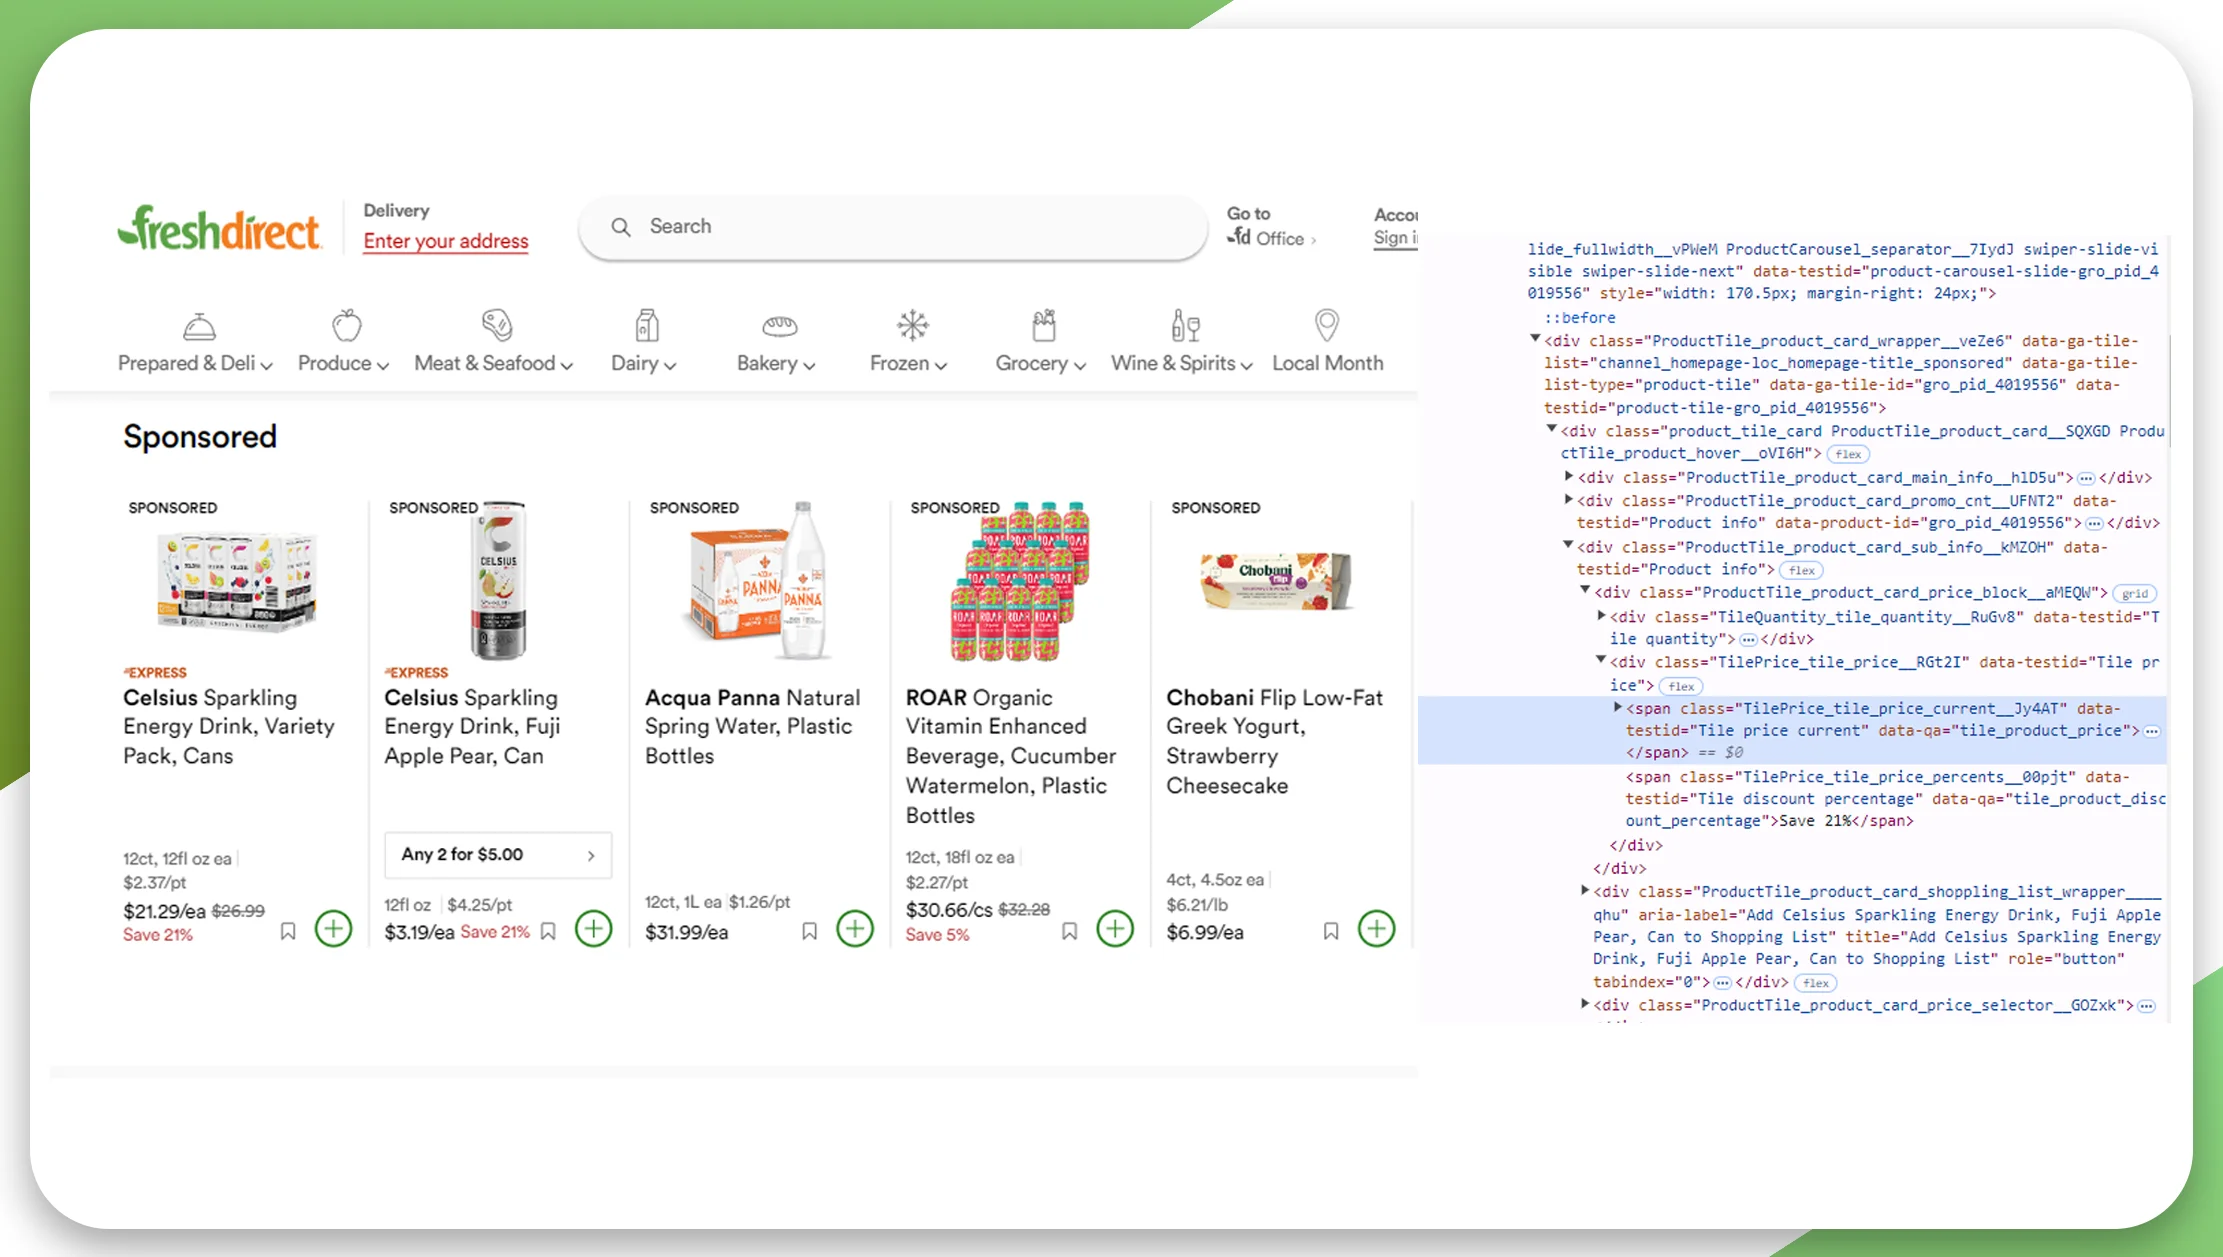Bookmark Celsius Fuji Apple Pear to list

[548, 931]
